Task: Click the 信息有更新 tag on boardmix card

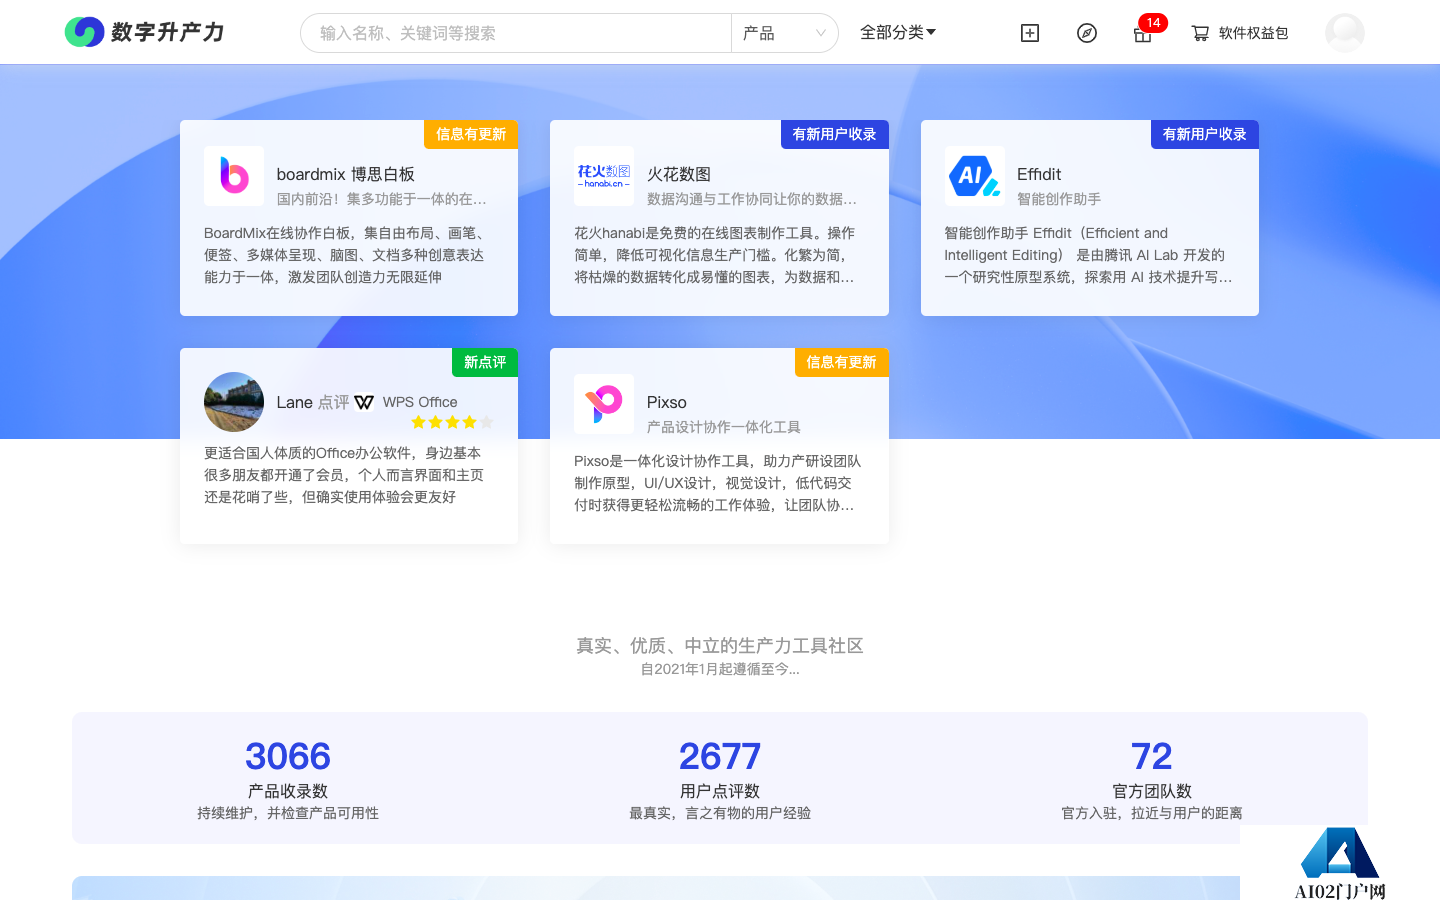Action: 471,134
